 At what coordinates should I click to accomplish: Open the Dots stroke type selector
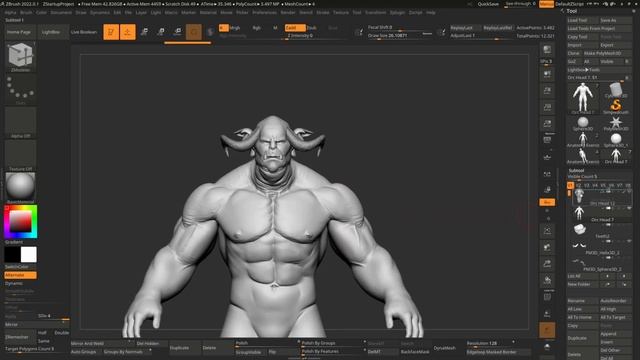click(x=20, y=89)
